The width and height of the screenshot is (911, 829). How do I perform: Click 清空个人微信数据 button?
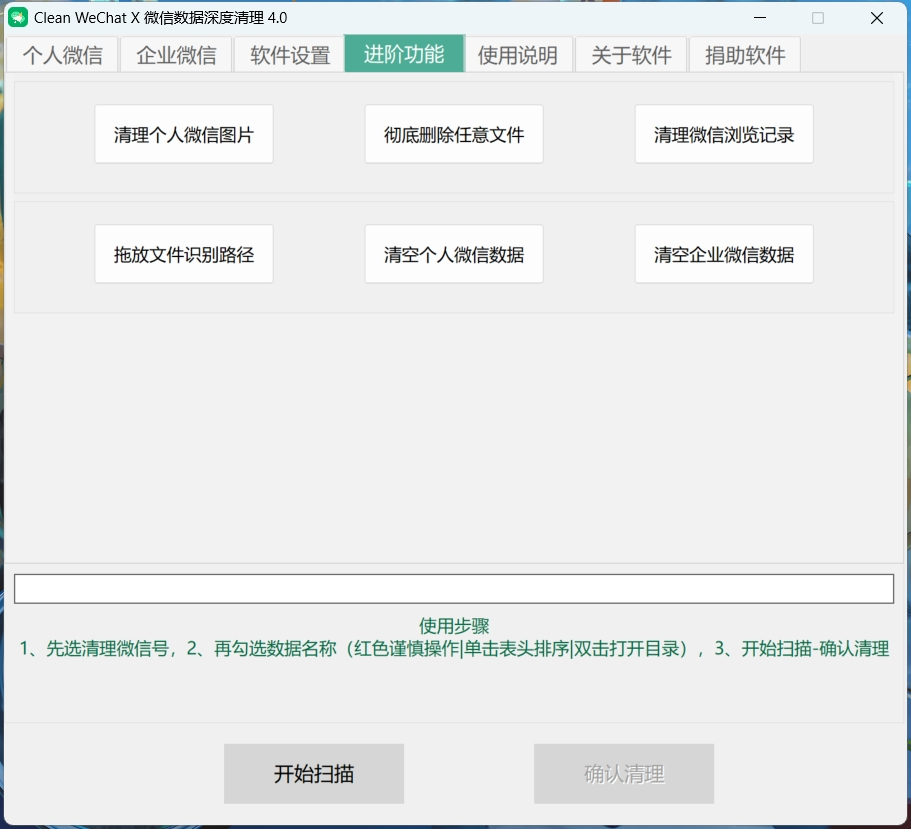(x=454, y=254)
